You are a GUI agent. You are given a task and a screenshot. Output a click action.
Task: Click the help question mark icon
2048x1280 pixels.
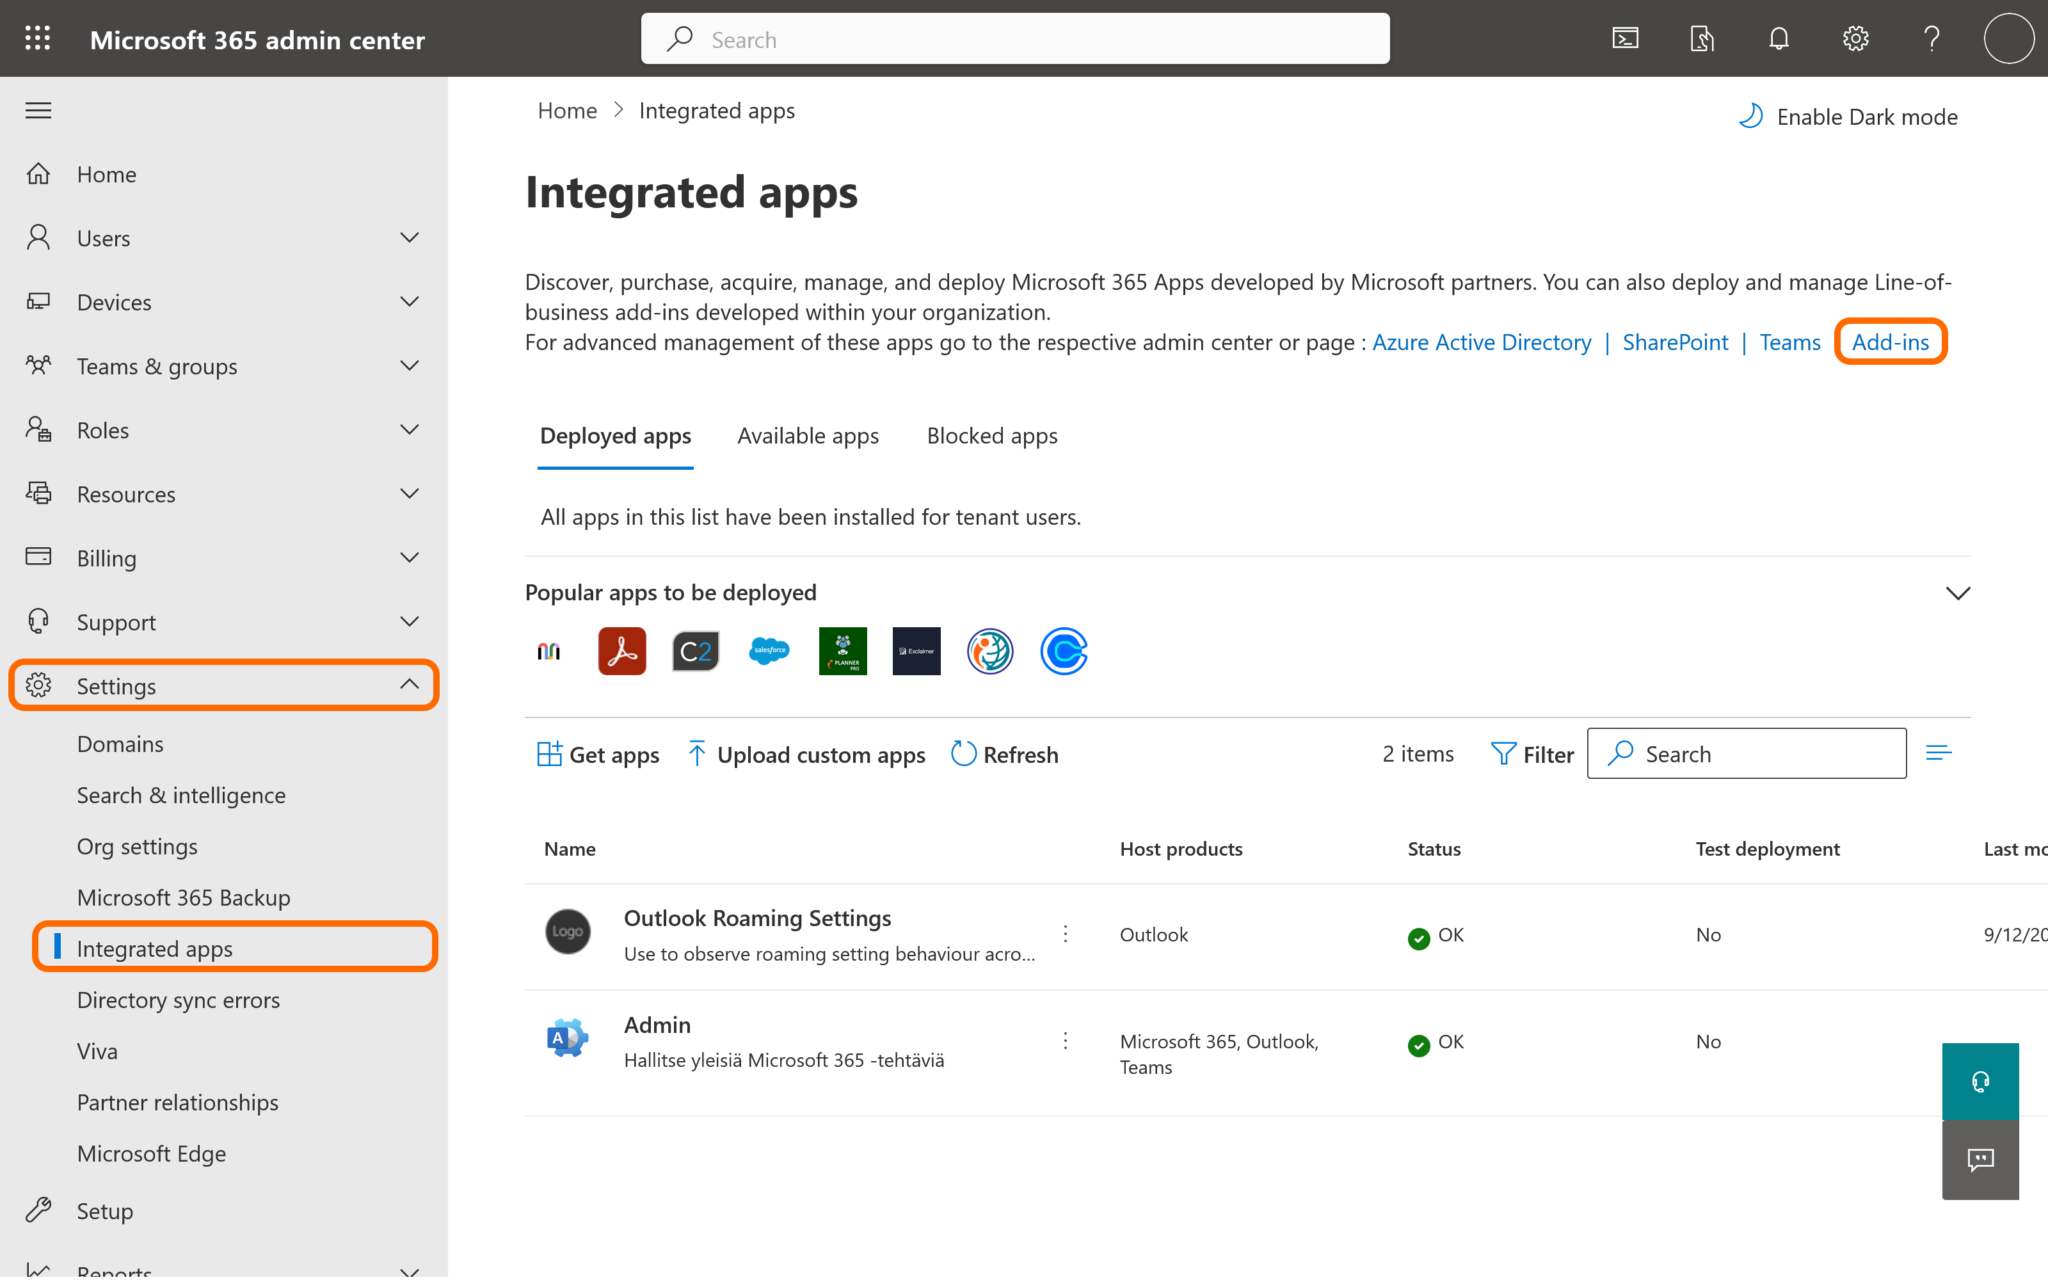(x=1932, y=39)
